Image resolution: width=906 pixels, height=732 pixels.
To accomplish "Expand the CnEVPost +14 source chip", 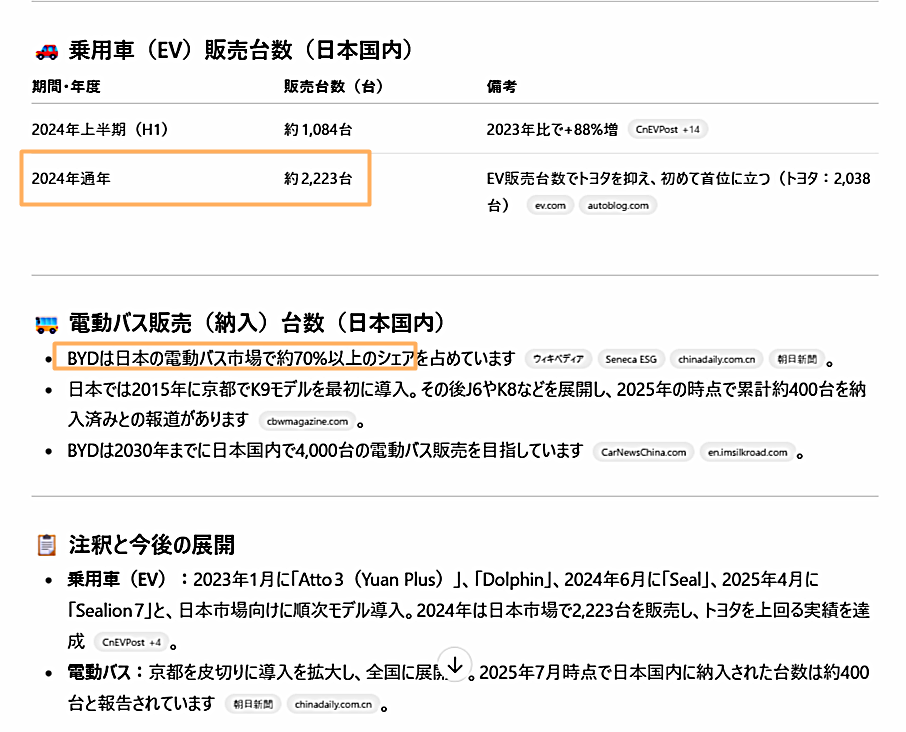I will 668,130.
